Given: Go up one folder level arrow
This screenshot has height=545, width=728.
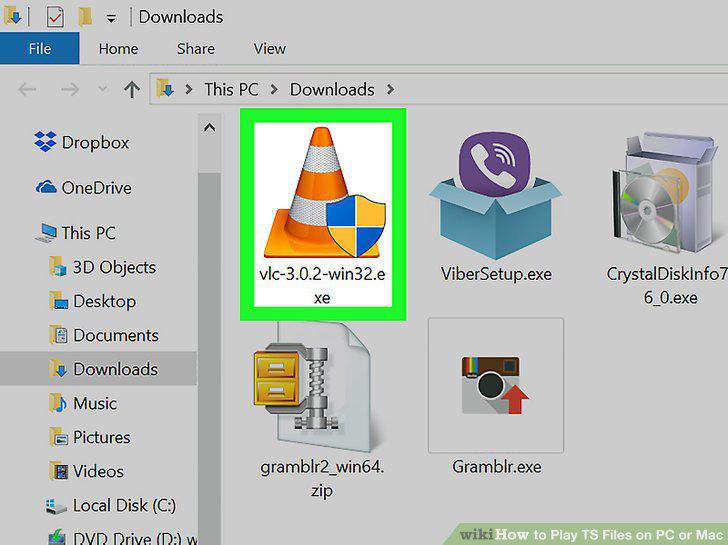Looking at the screenshot, I should [132, 89].
